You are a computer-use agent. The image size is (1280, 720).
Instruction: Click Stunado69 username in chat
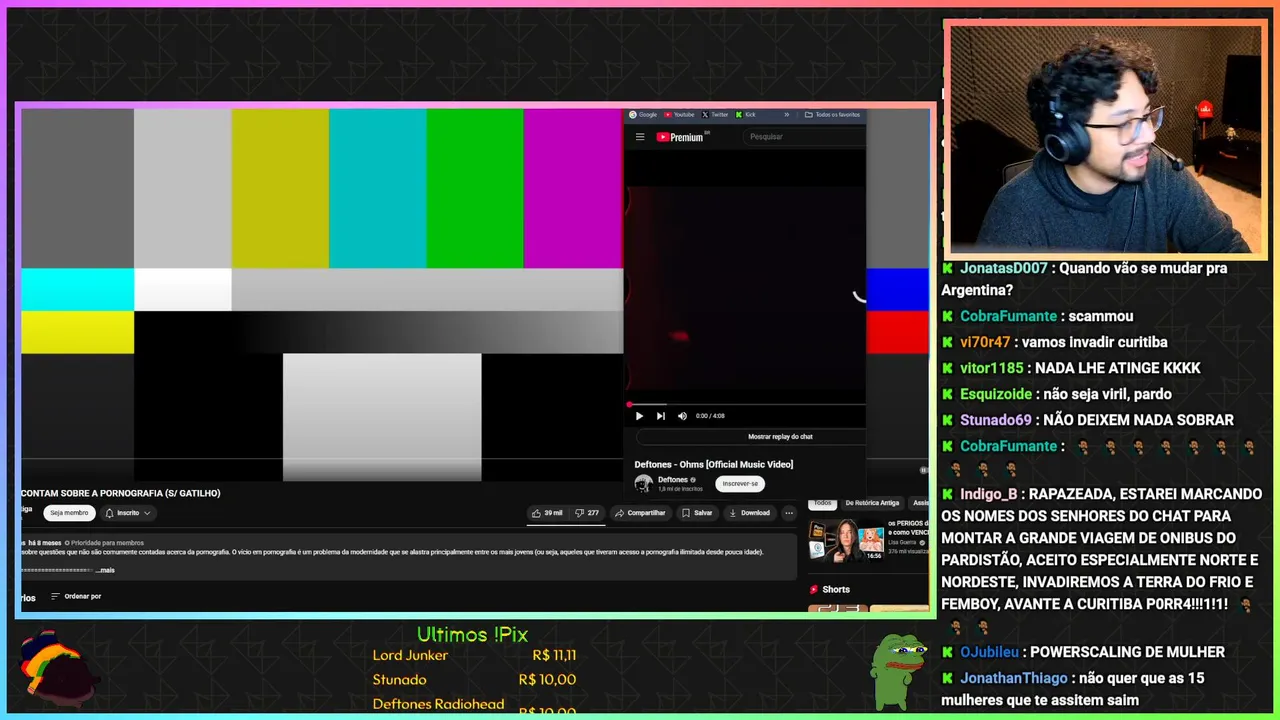click(996, 420)
